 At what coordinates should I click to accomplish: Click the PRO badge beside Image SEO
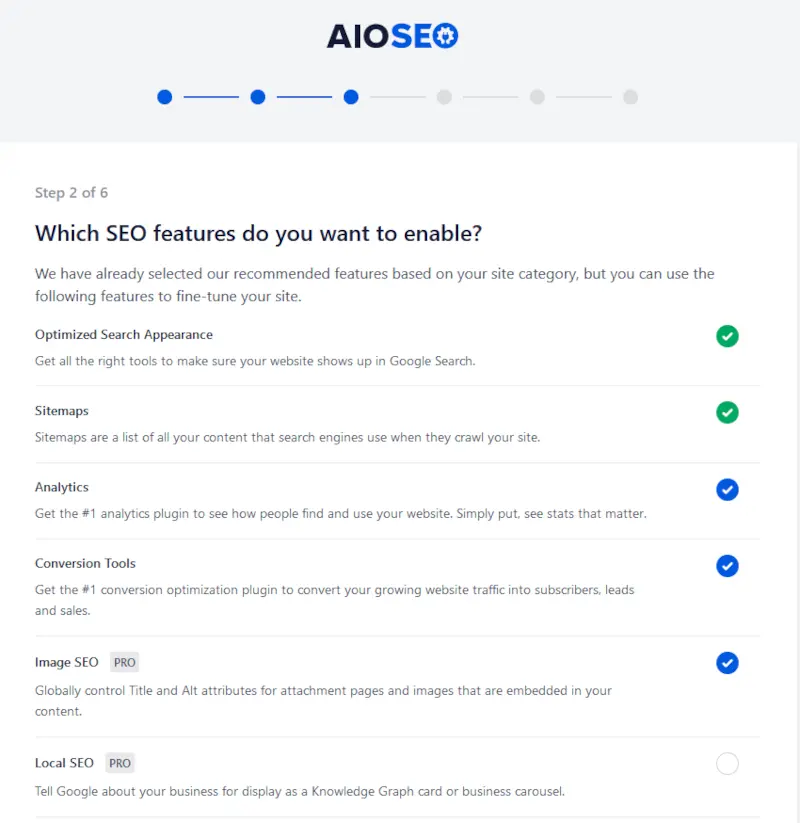click(124, 662)
